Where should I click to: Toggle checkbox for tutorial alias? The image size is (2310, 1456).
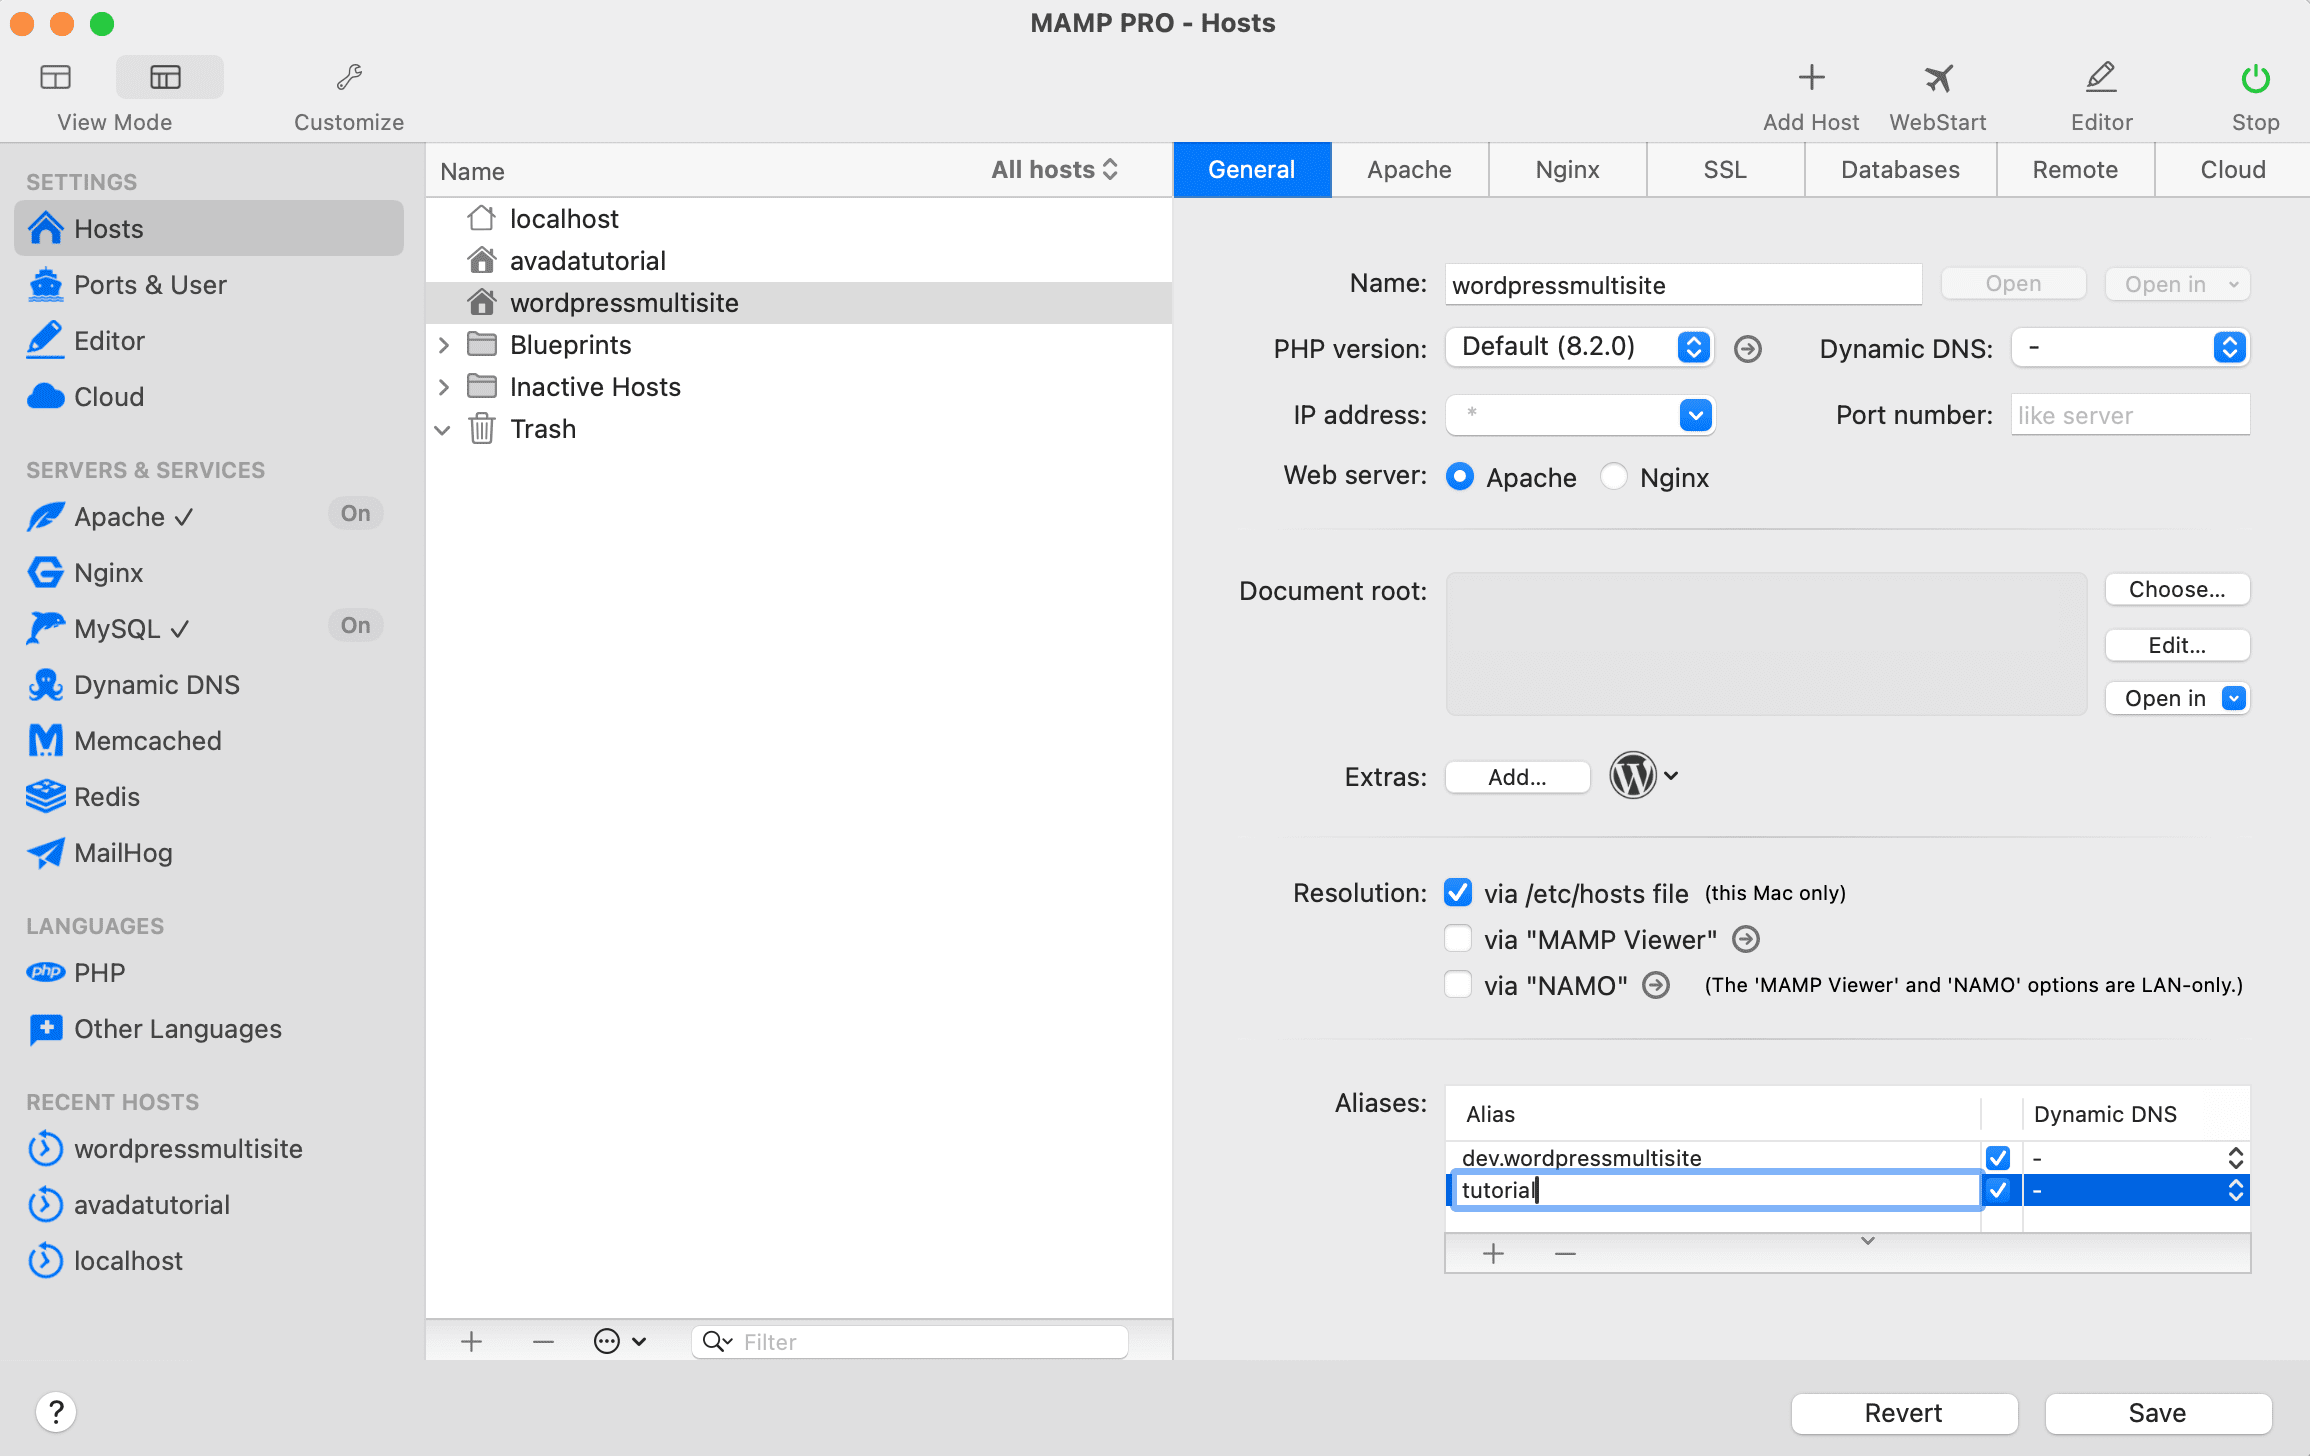[1998, 1189]
